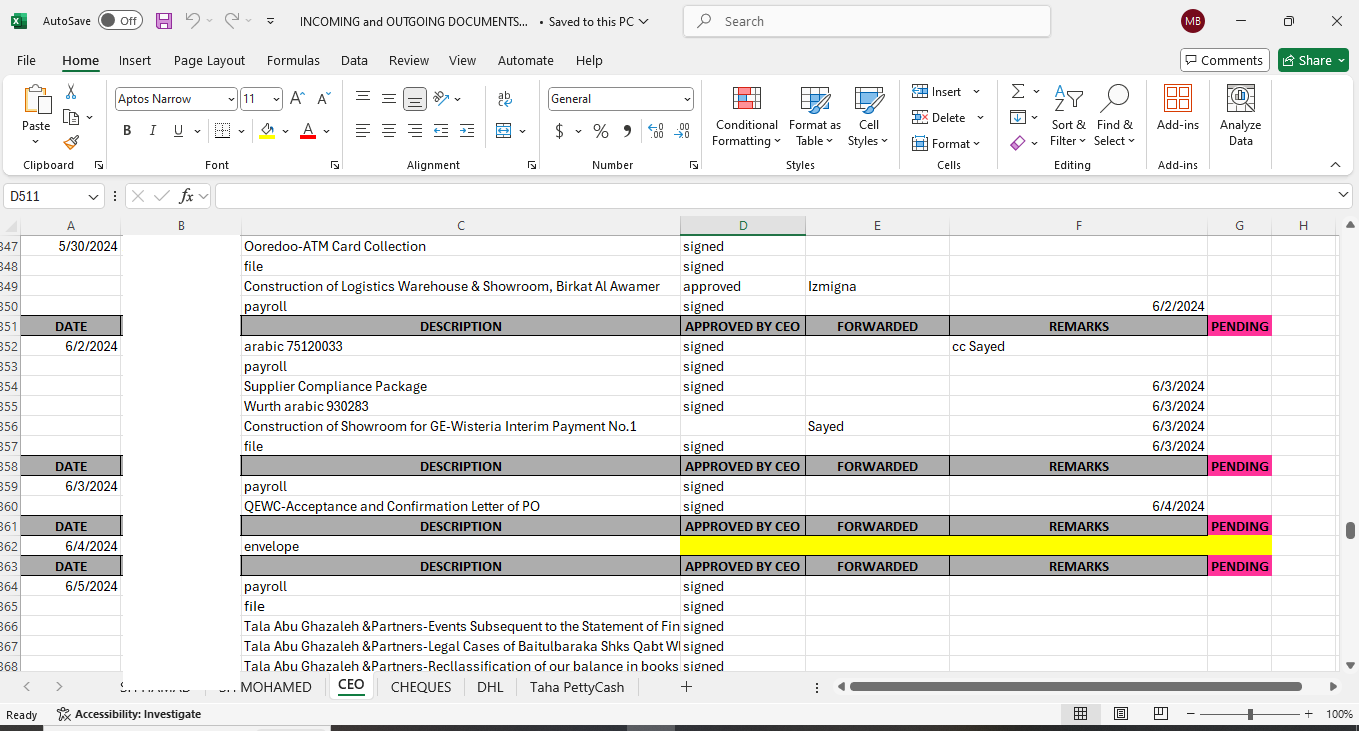1359x731 pixels.
Task: Open the Taha PettyCash sheet tab
Action: pos(577,687)
